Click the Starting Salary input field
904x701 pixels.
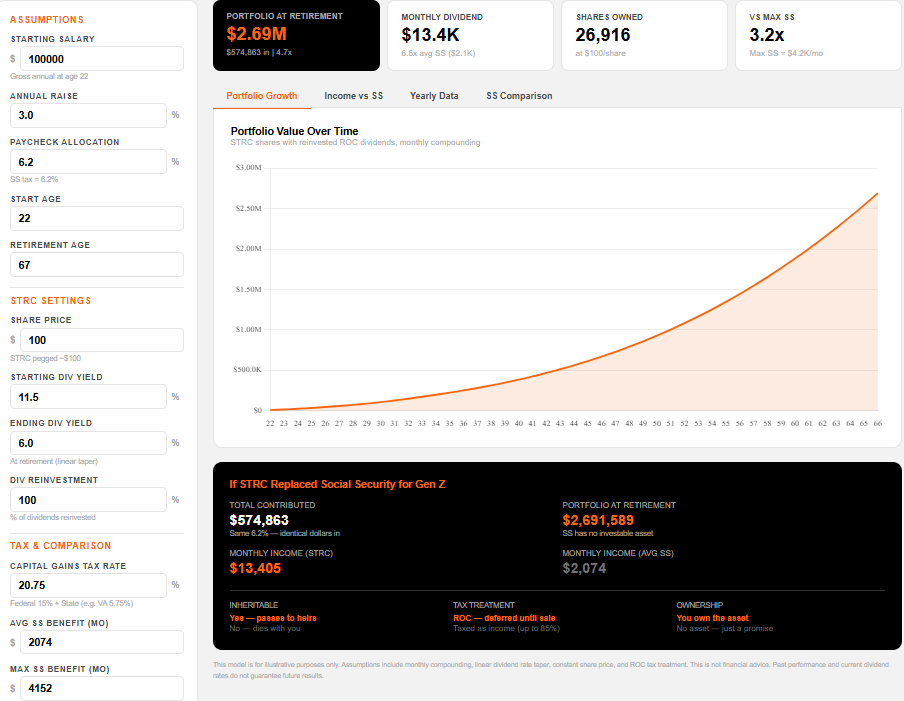pyautogui.click(x=101, y=58)
